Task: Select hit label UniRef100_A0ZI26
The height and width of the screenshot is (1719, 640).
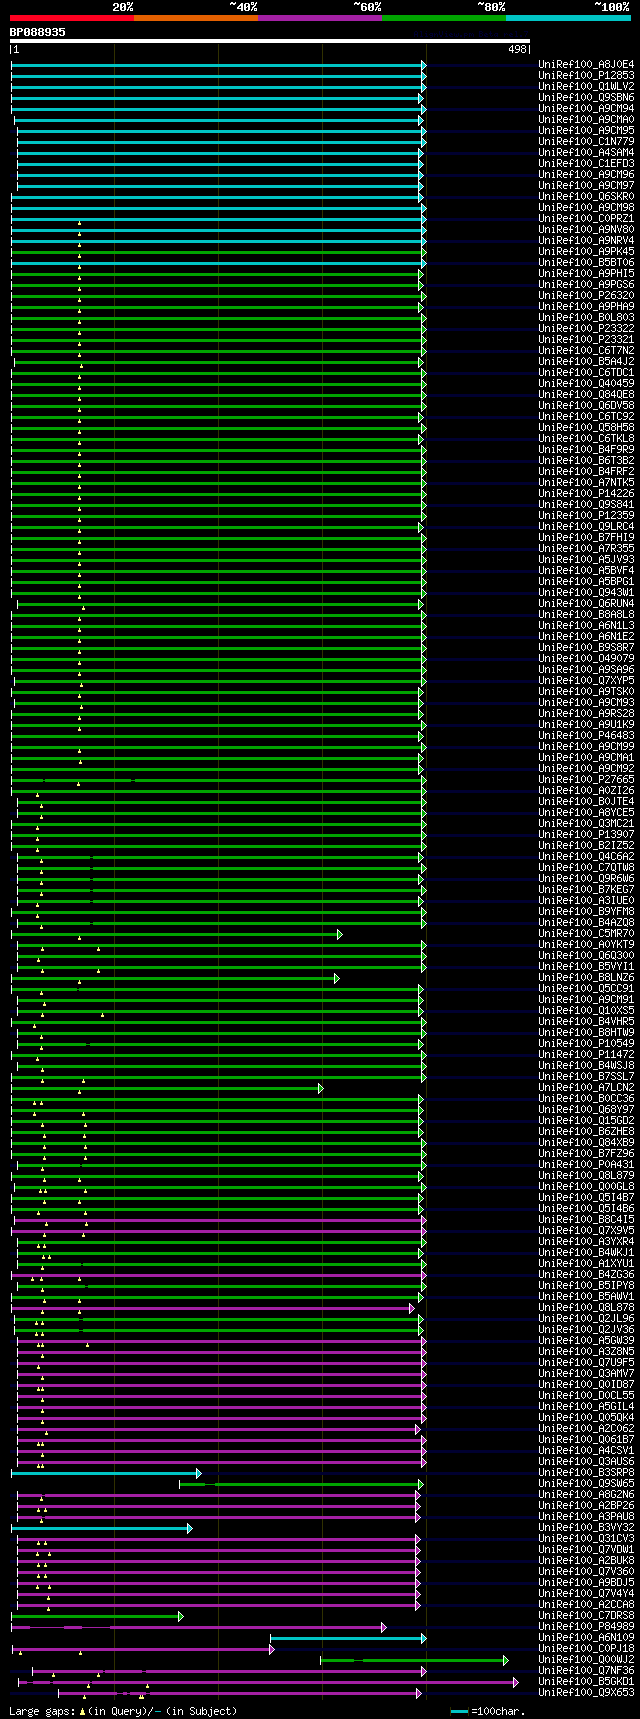Action: pos(586,790)
